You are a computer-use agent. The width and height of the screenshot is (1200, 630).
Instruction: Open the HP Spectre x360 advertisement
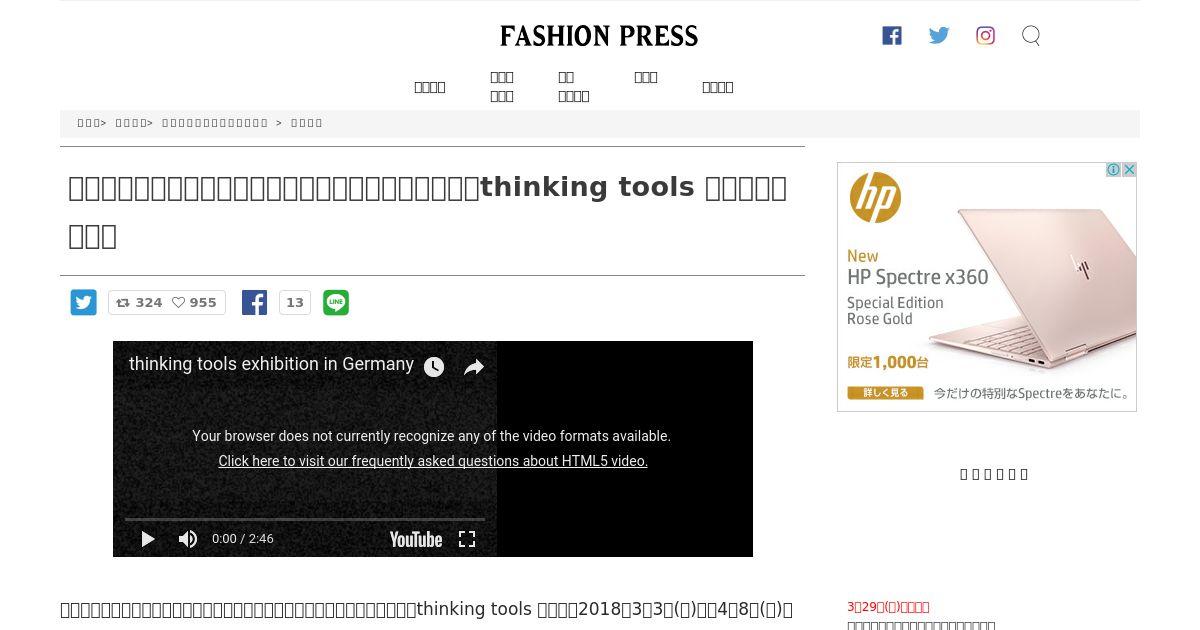point(987,287)
